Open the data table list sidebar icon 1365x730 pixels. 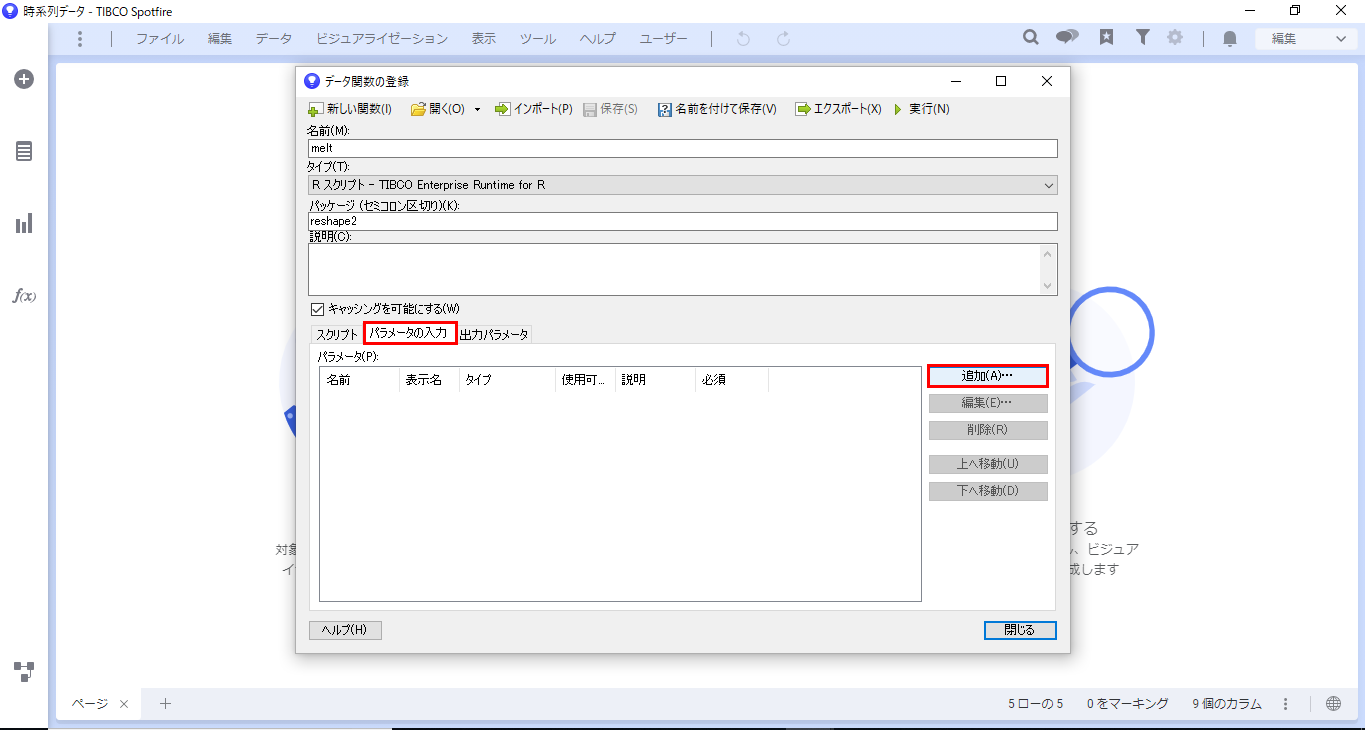click(x=24, y=151)
